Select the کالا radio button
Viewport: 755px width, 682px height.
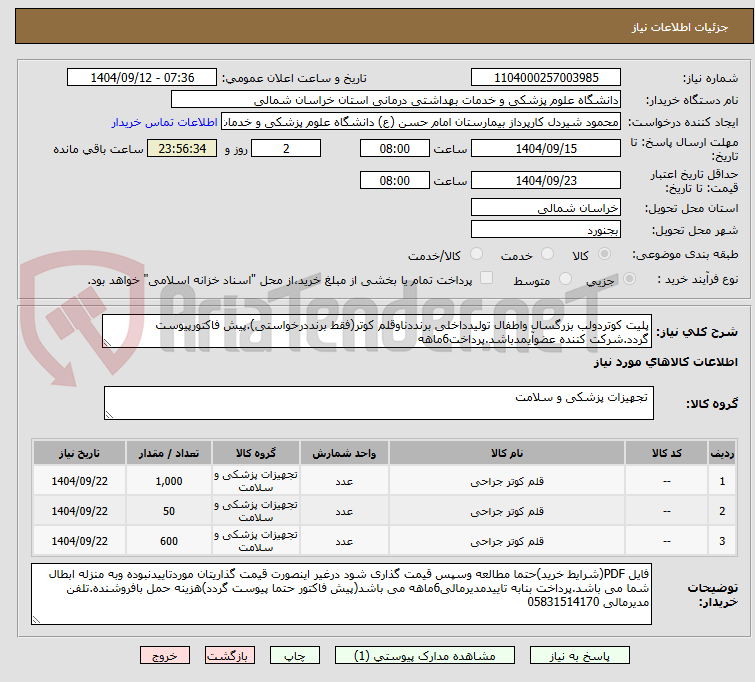coord(604,254)
